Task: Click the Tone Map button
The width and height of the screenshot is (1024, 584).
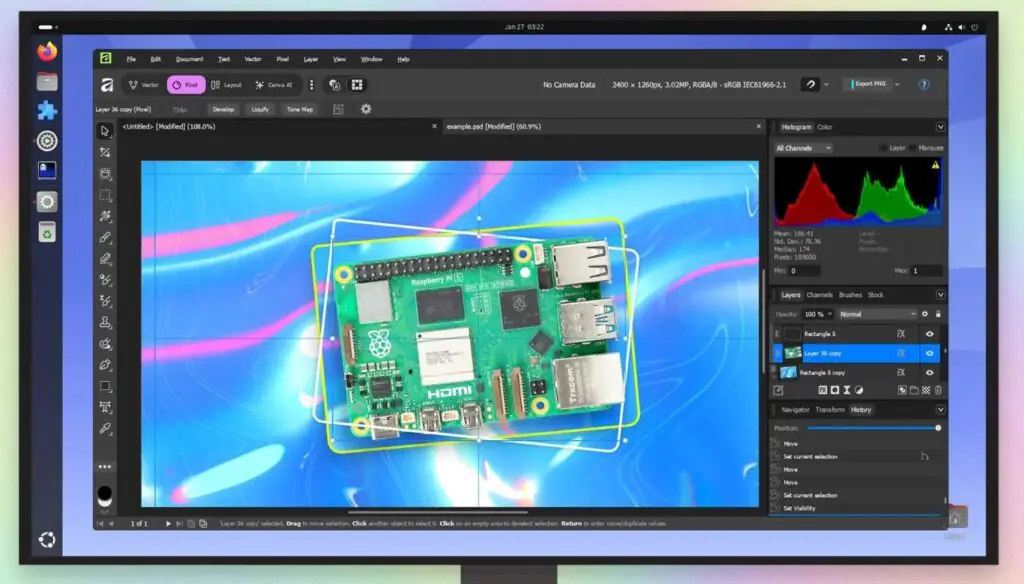Action: (299, 109)
